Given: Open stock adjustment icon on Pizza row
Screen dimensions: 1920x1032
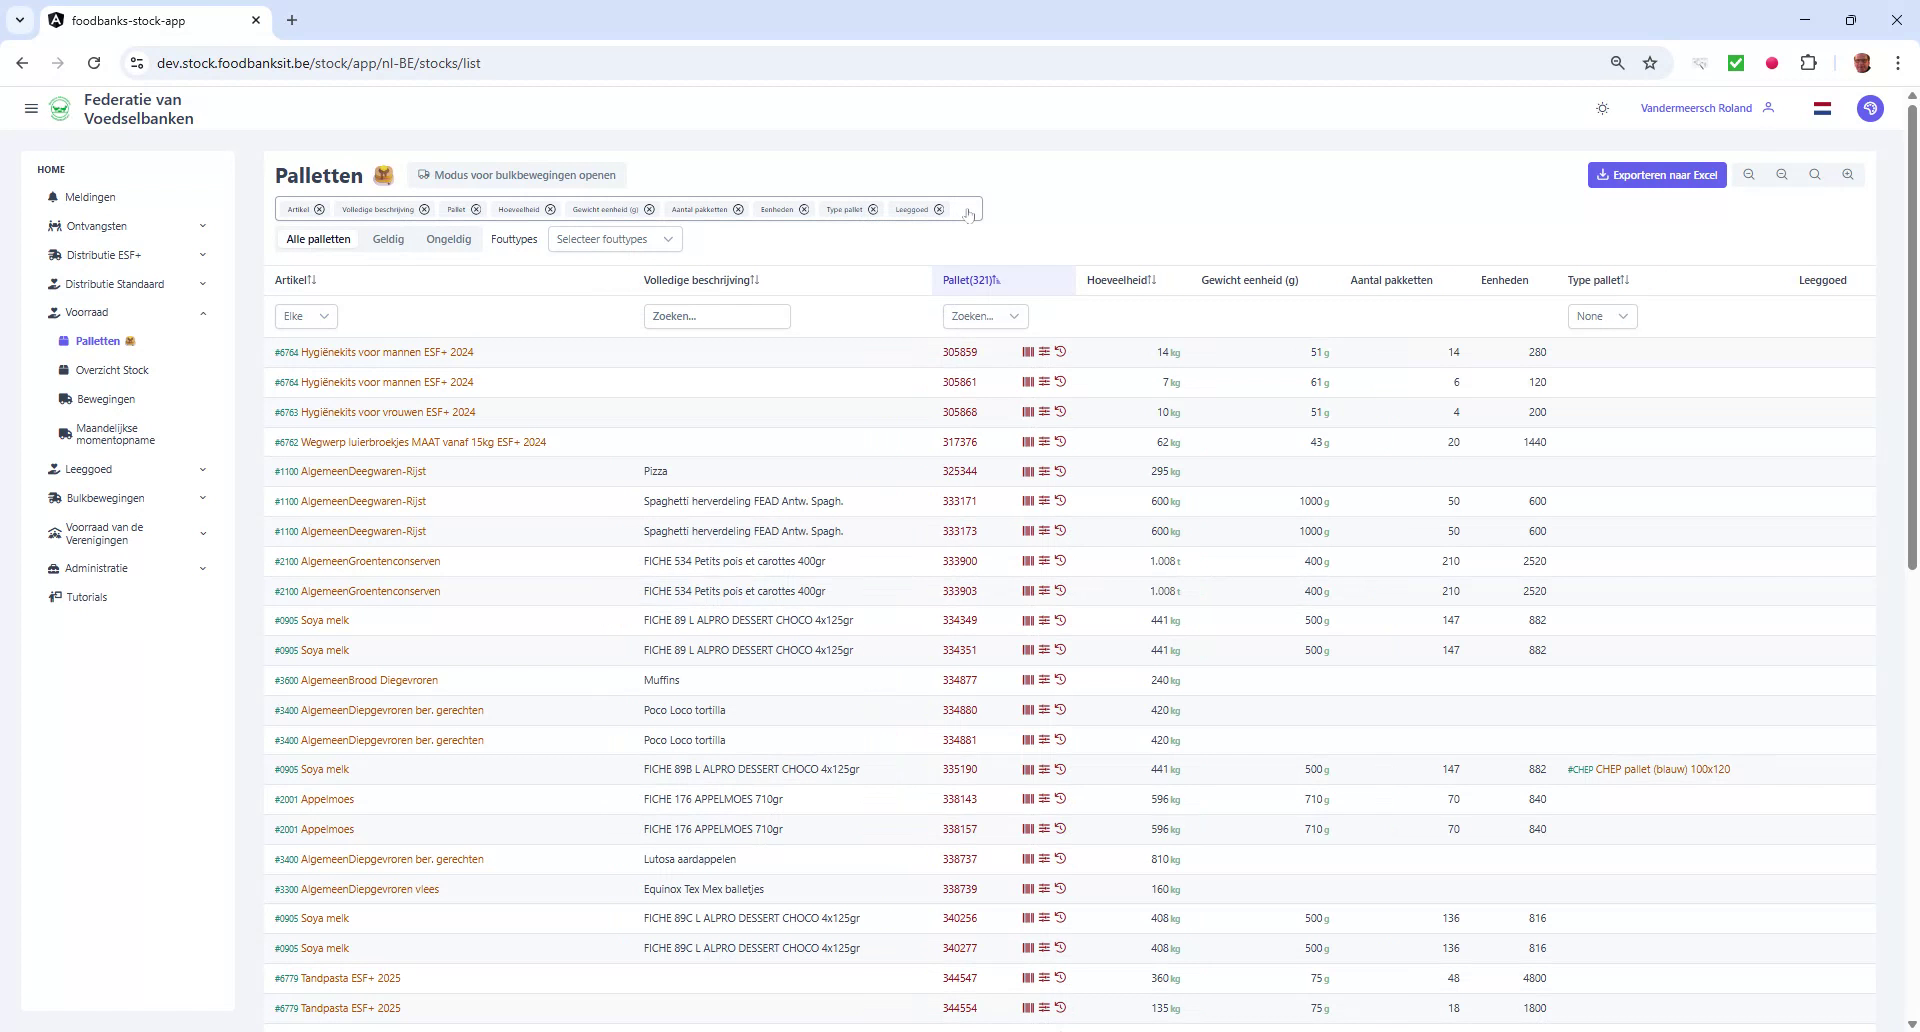Looking at the screenshot, I should 1044,471.
